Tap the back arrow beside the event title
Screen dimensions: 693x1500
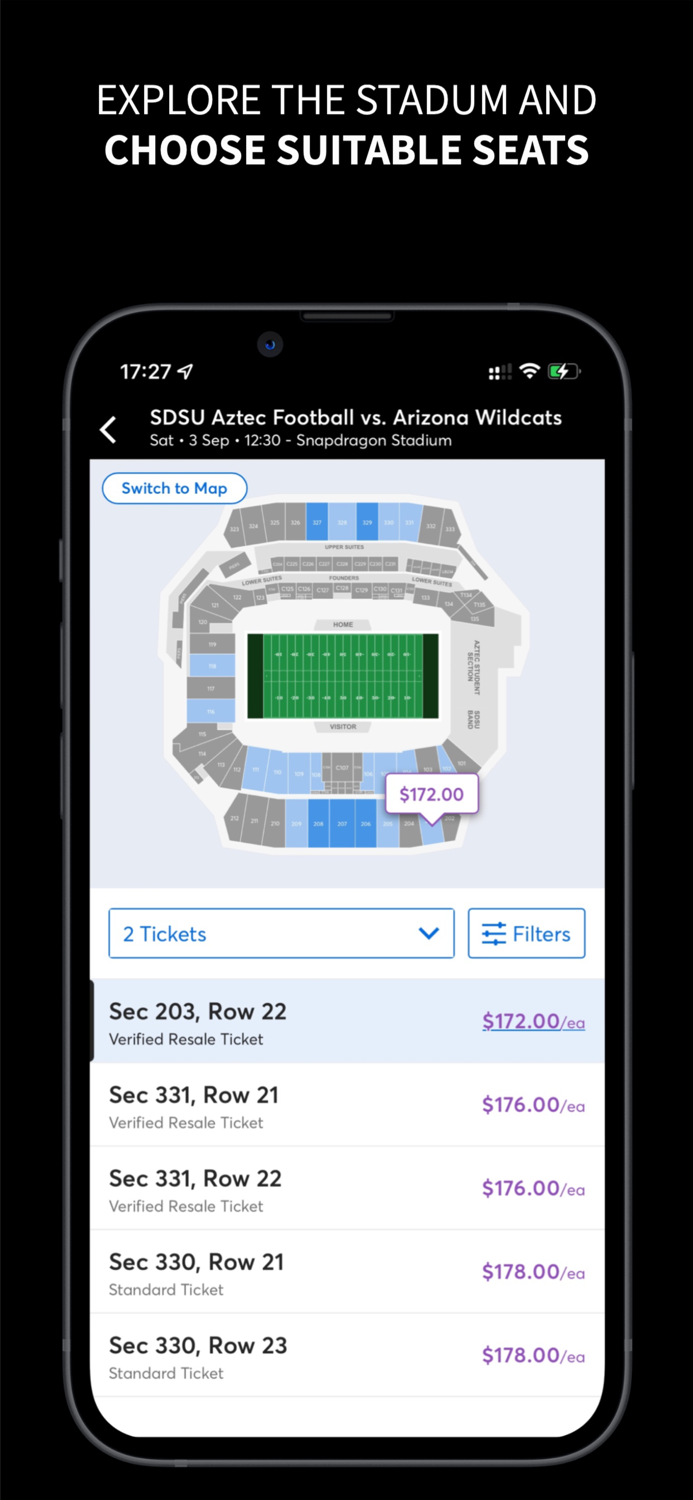109,428
